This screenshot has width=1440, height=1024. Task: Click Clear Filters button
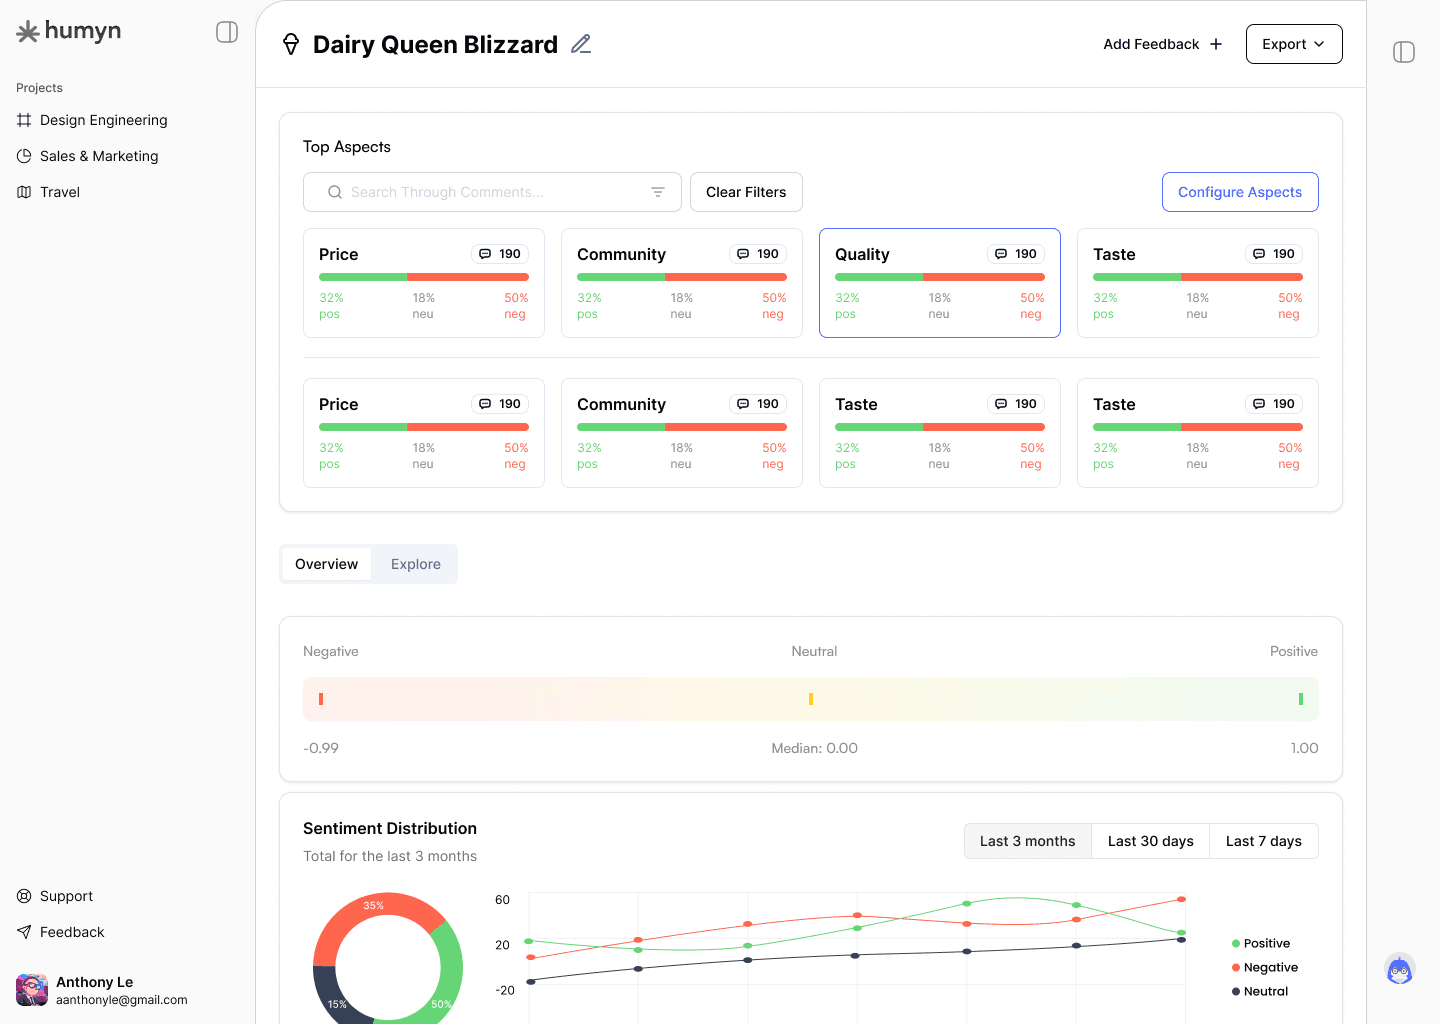click(746, 192)
